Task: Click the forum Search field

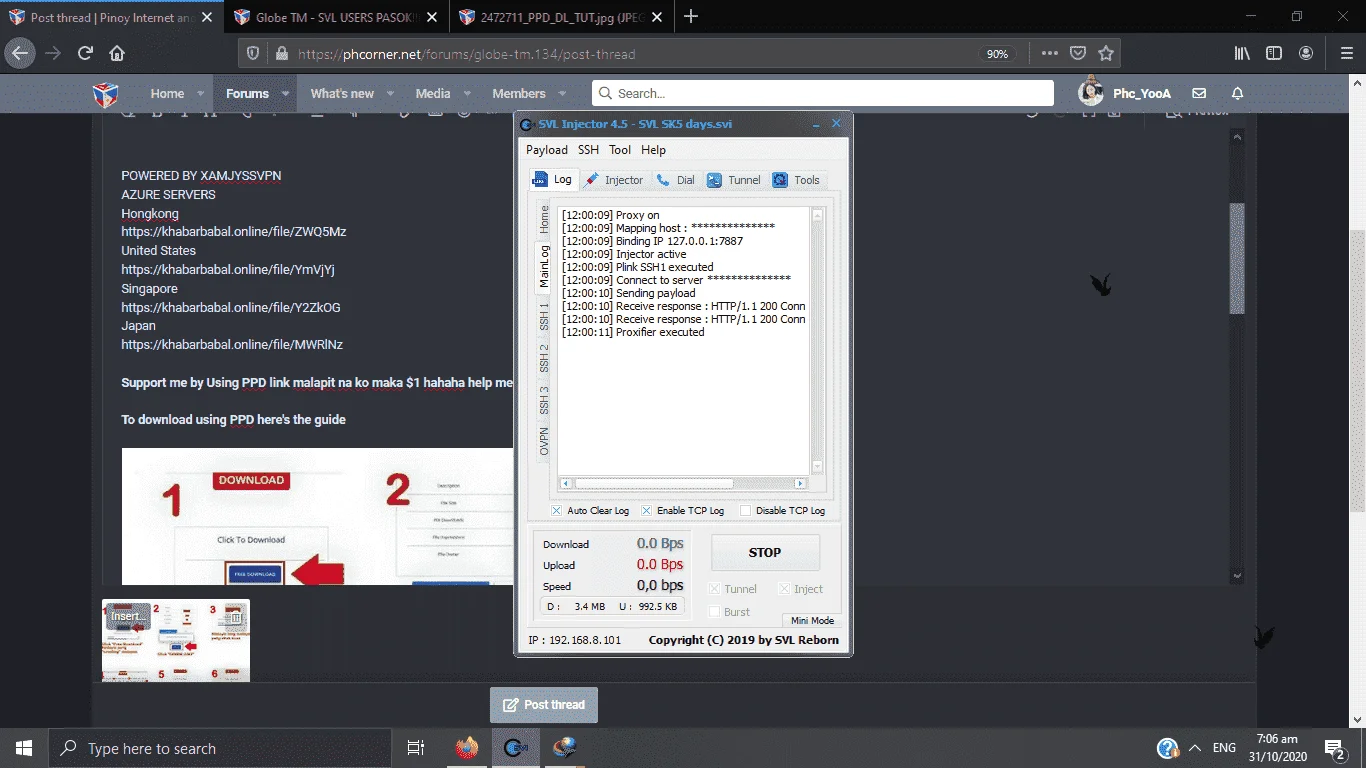Action: [822, 93]
